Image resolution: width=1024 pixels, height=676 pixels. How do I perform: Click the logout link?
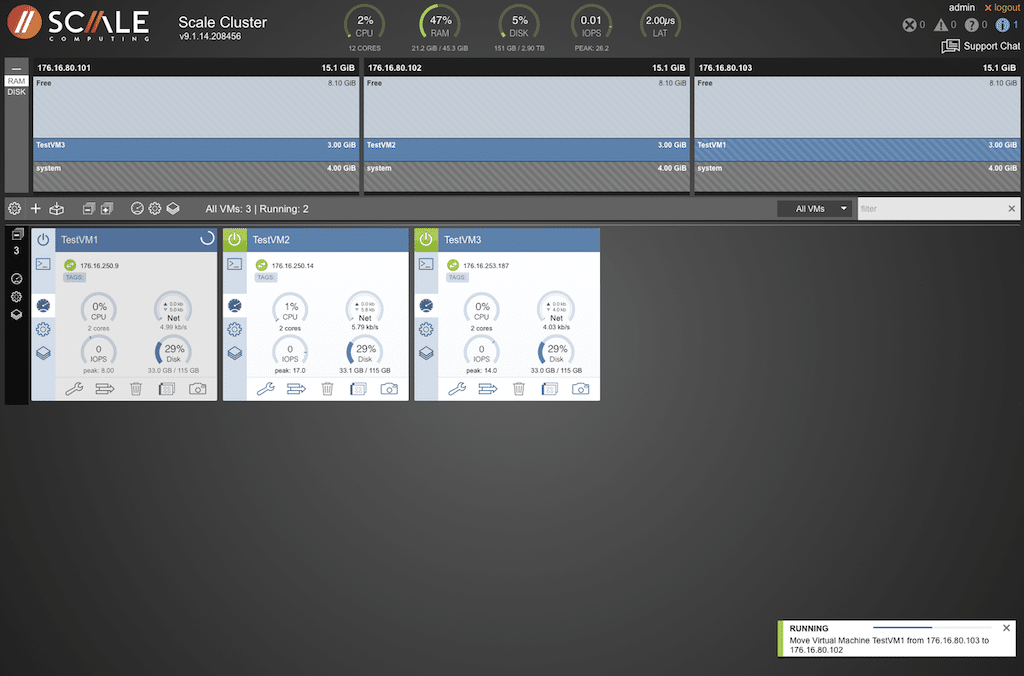click(1002, 7)
